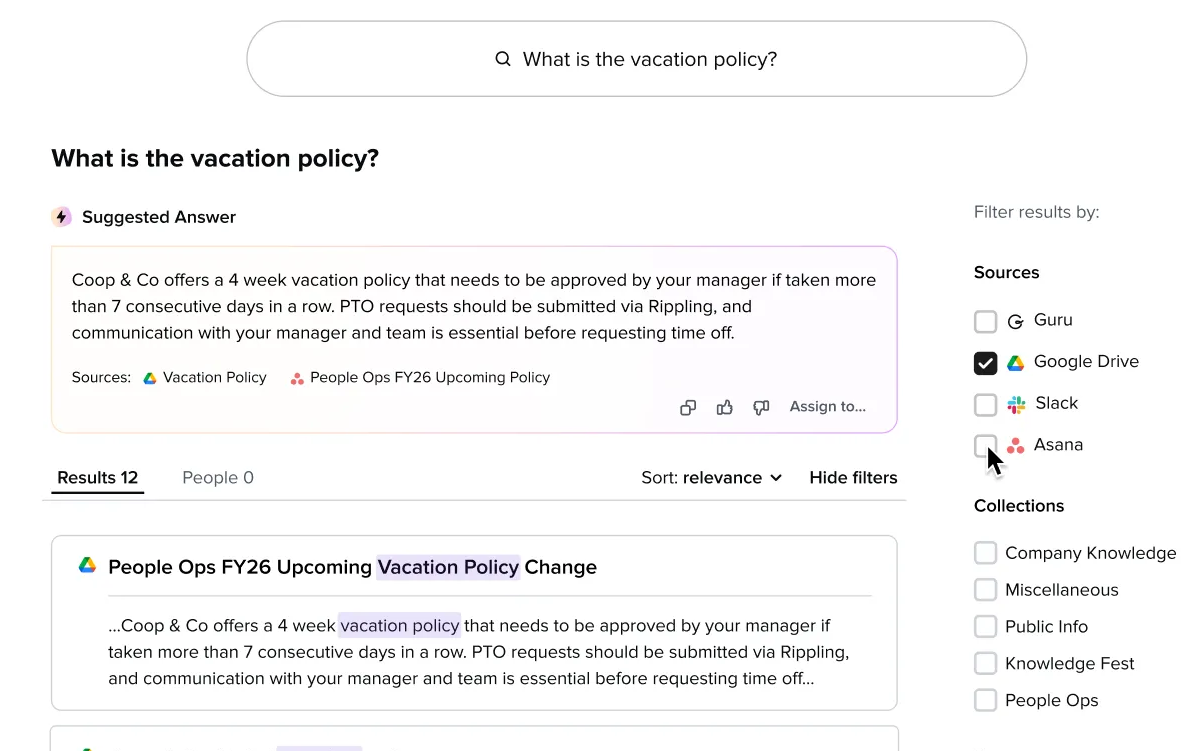Click the Collections heading
The height and width of the screenshot is (751, 1182).
[x=1018, y=506]
